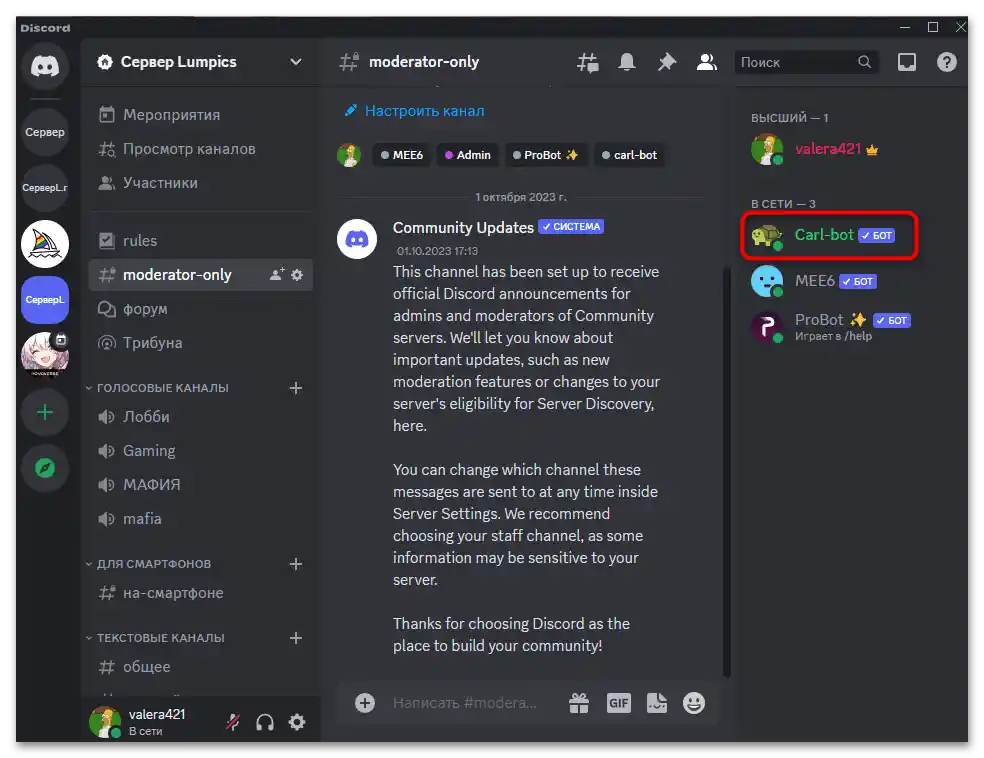
Task: Open user settings gear icon
Action: click(297, 722)
